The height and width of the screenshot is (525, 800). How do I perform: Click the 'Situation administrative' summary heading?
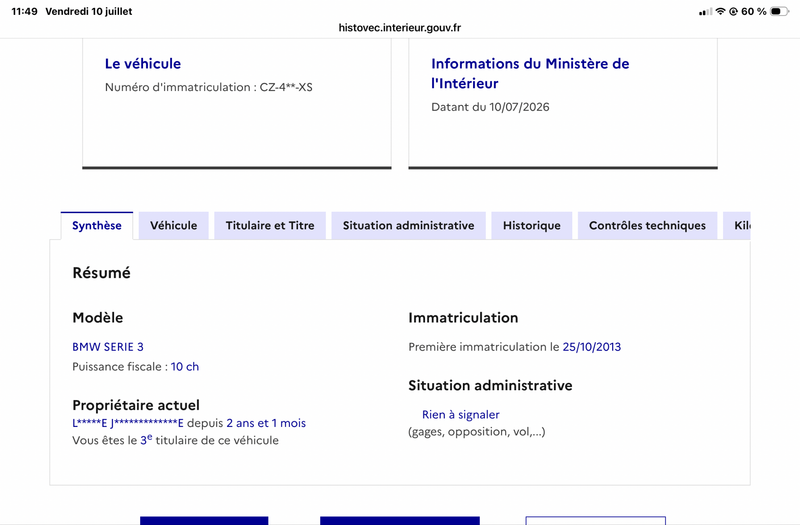pos(490,385)
